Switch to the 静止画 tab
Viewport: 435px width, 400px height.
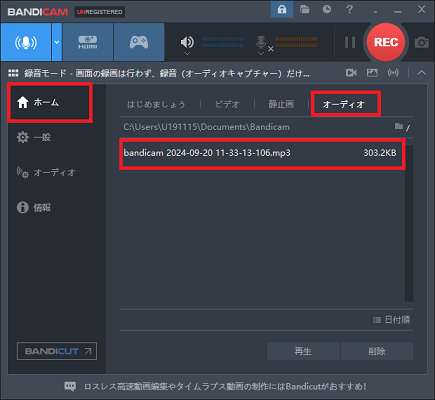281,104
